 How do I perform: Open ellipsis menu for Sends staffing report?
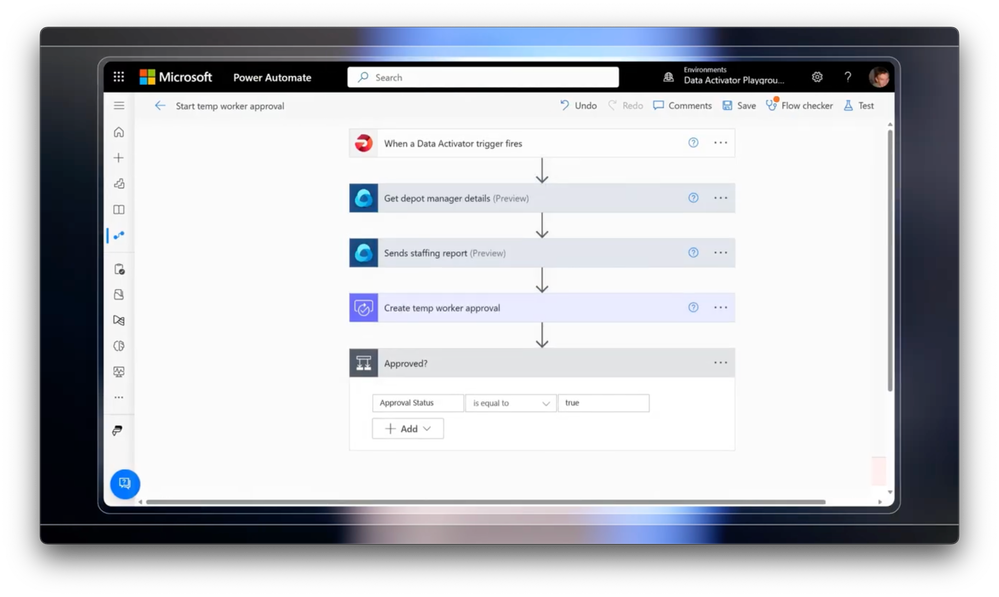click(x=721, y=252)
